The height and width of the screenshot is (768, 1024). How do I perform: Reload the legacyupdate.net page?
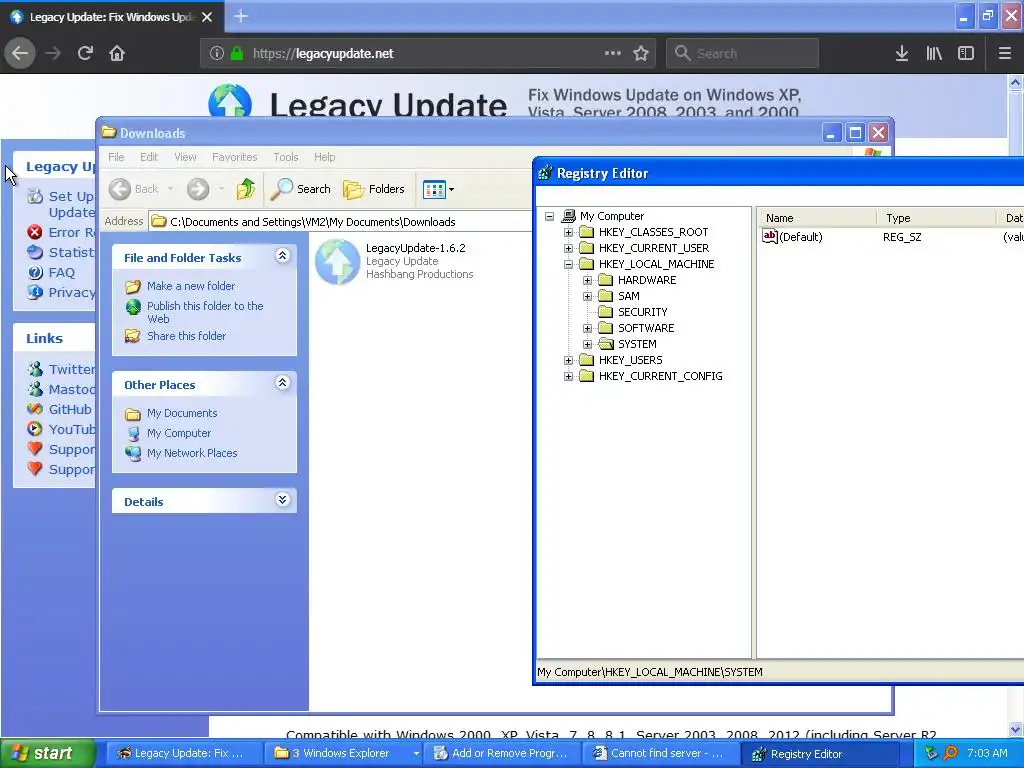85,54
